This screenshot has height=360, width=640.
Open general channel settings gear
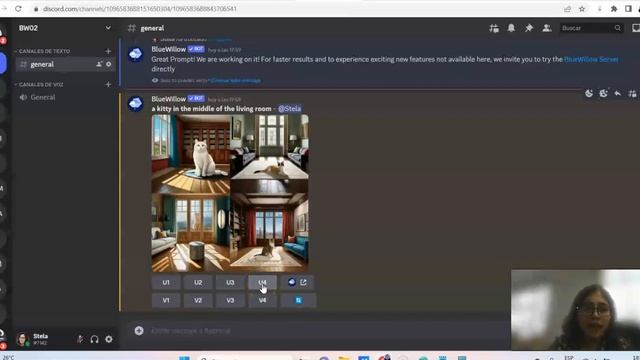tap(109, 64)
